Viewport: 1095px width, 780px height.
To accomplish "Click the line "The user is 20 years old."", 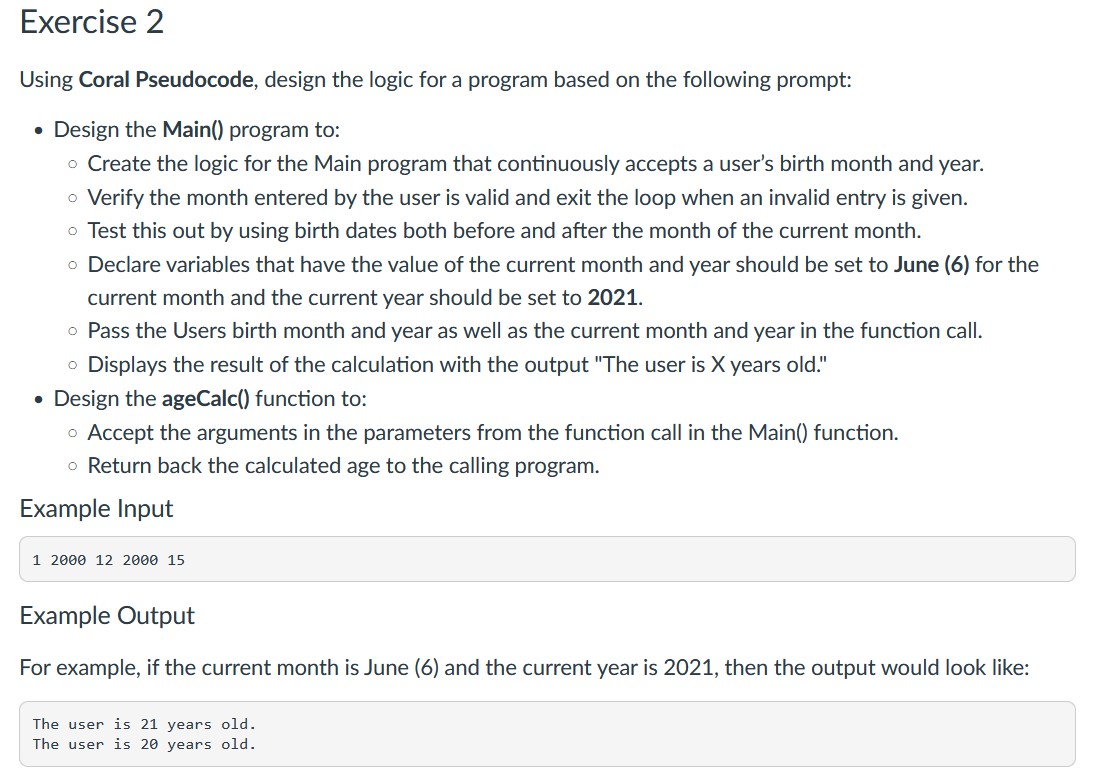I will coord(144,744).
